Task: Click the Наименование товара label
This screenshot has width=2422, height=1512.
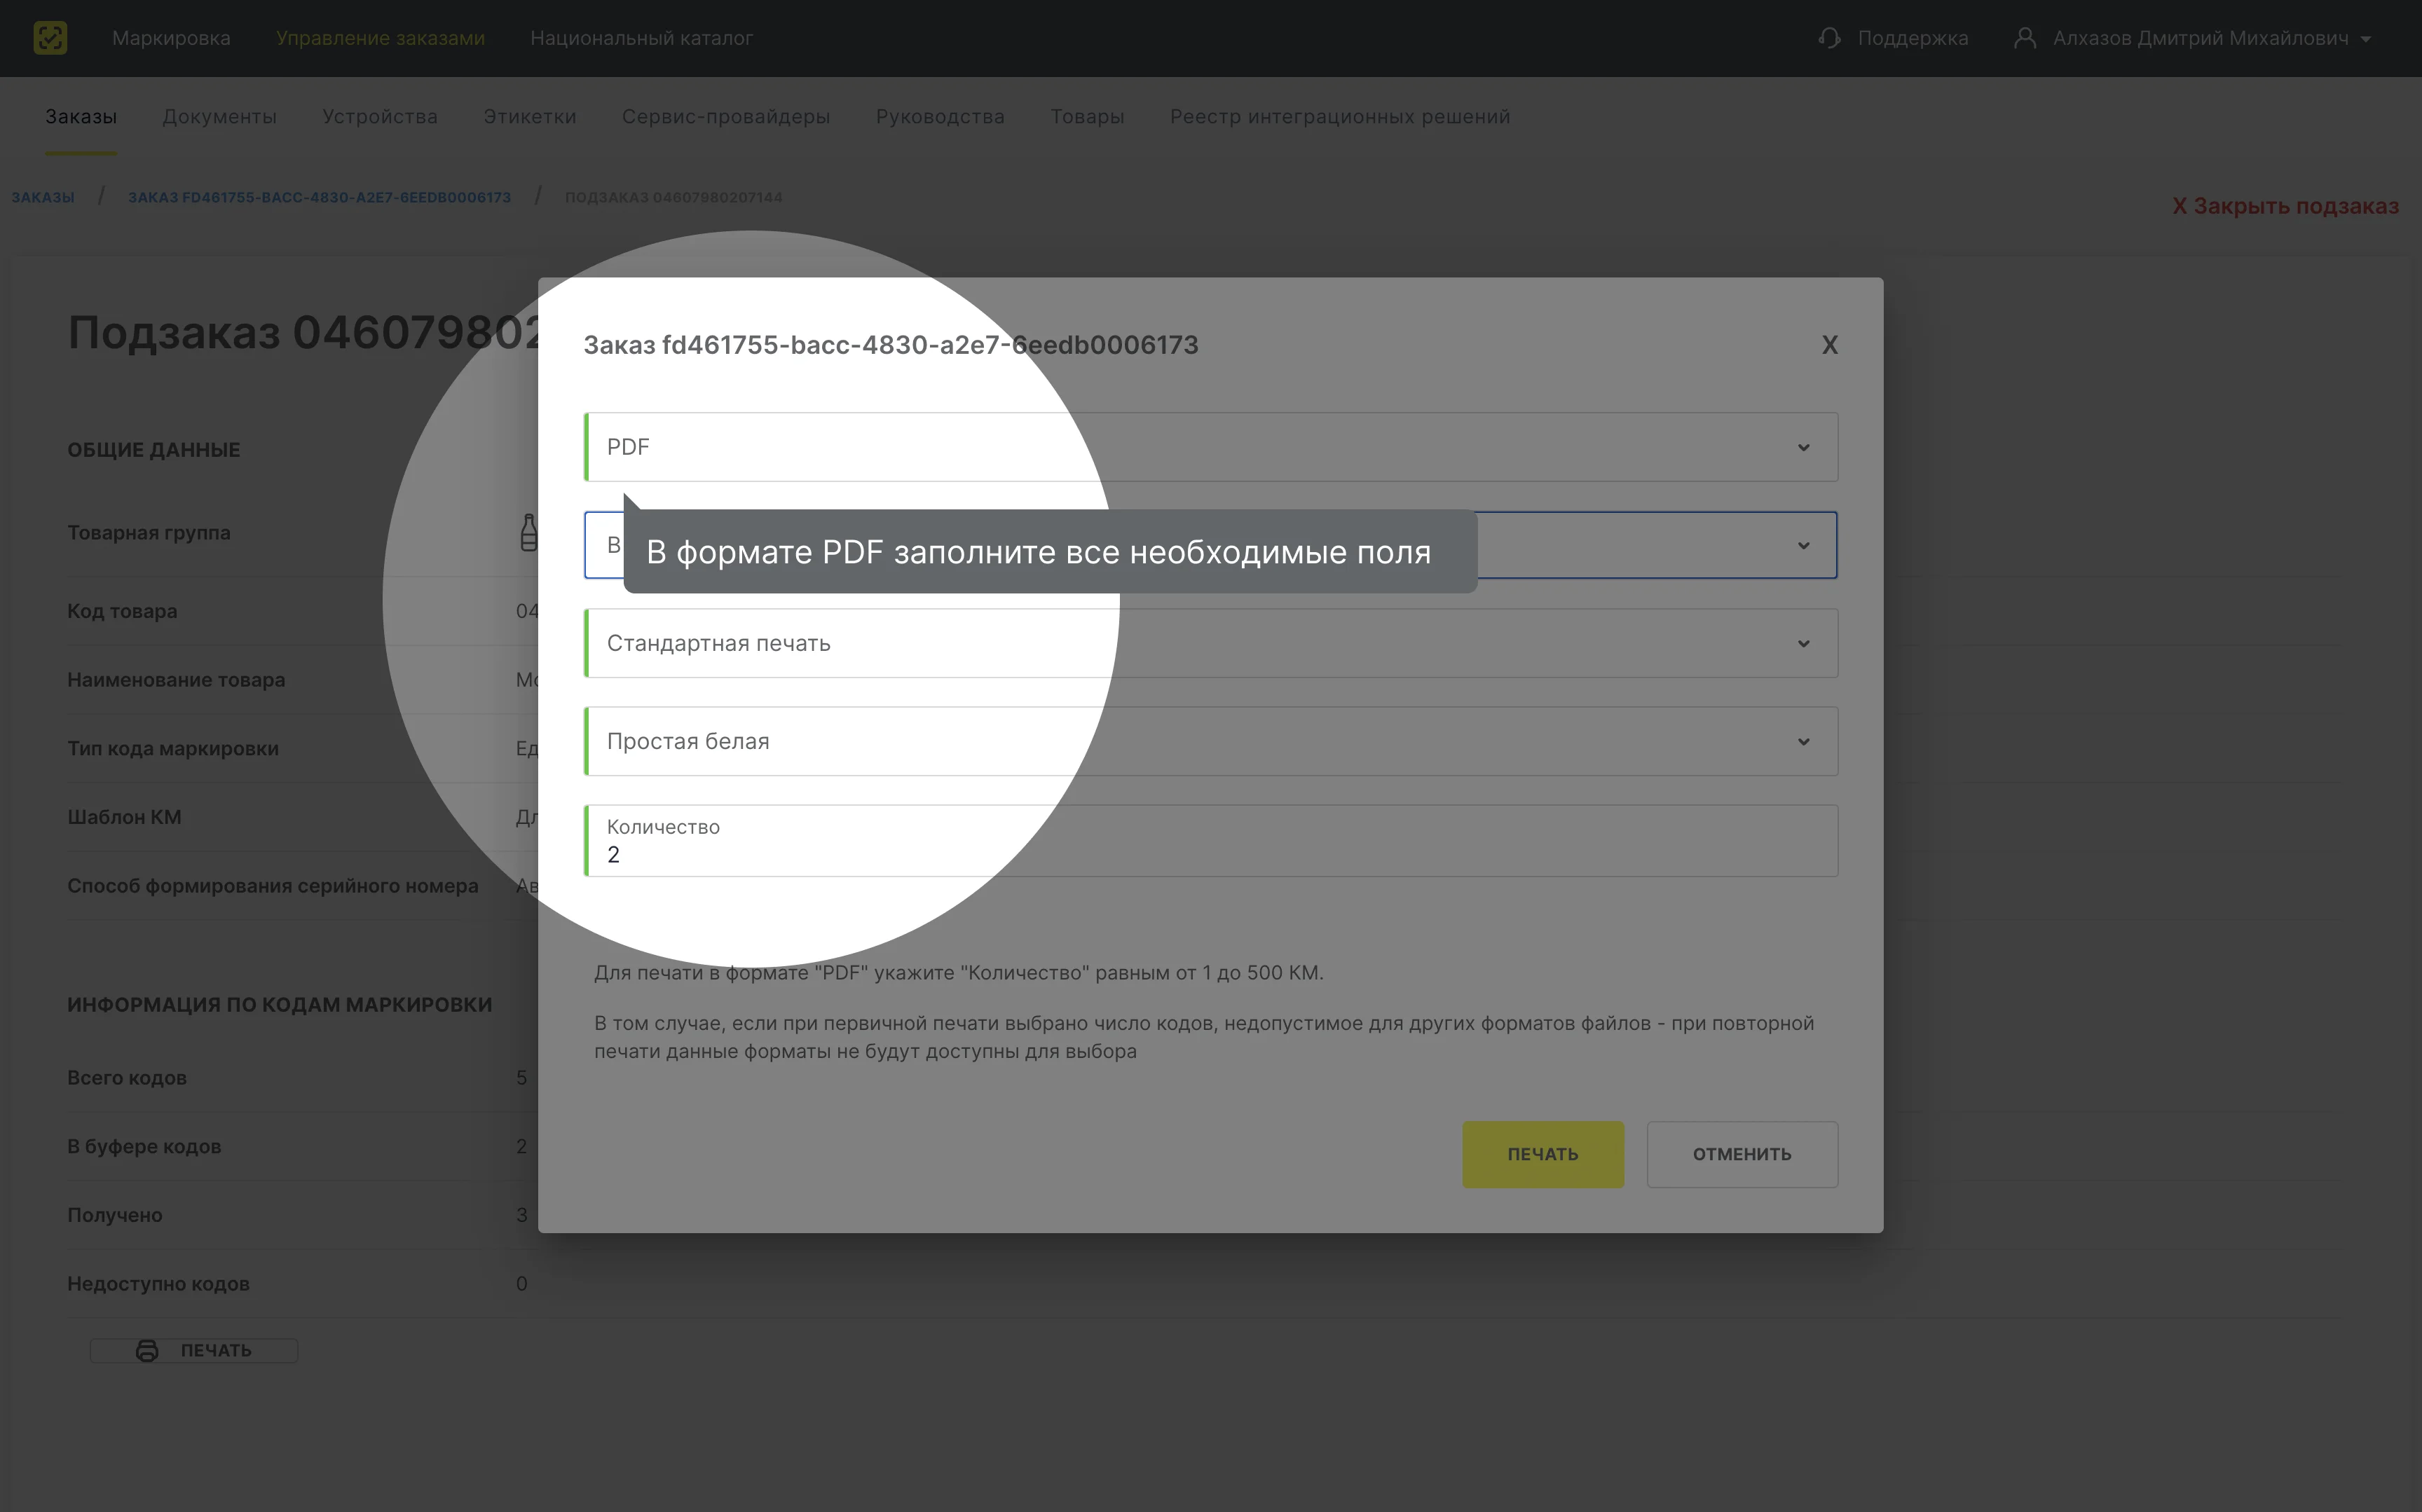Action: 176,680
